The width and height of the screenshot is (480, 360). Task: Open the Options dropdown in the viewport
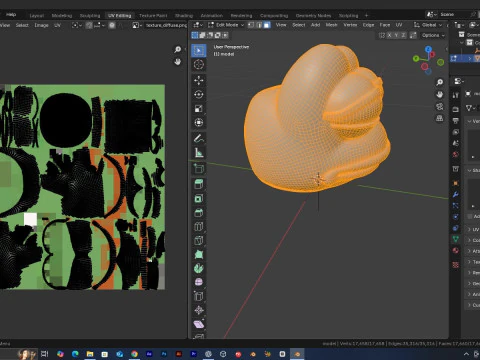[433, 35]
